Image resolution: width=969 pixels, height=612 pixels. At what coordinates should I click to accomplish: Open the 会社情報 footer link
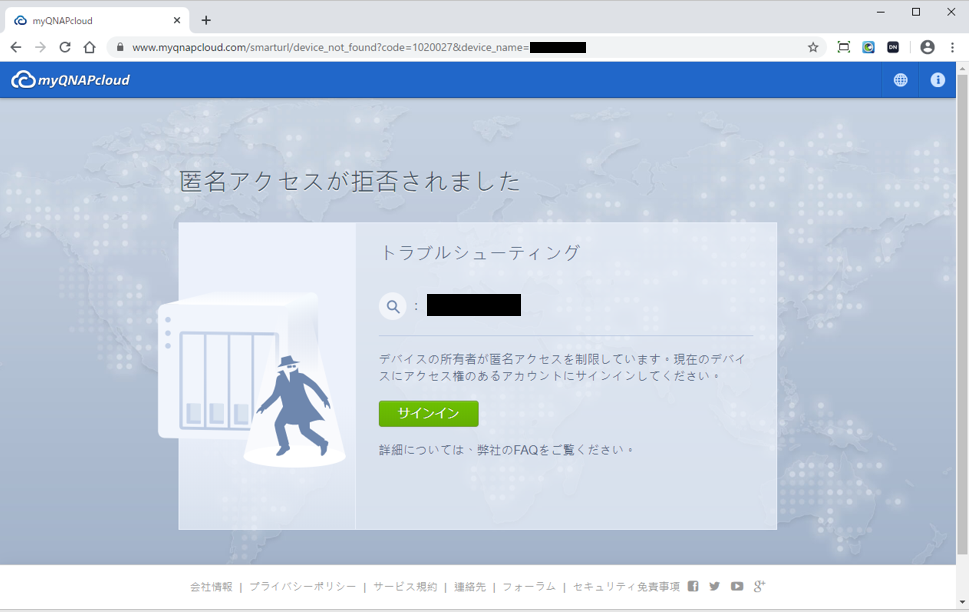tap(211, 587)
